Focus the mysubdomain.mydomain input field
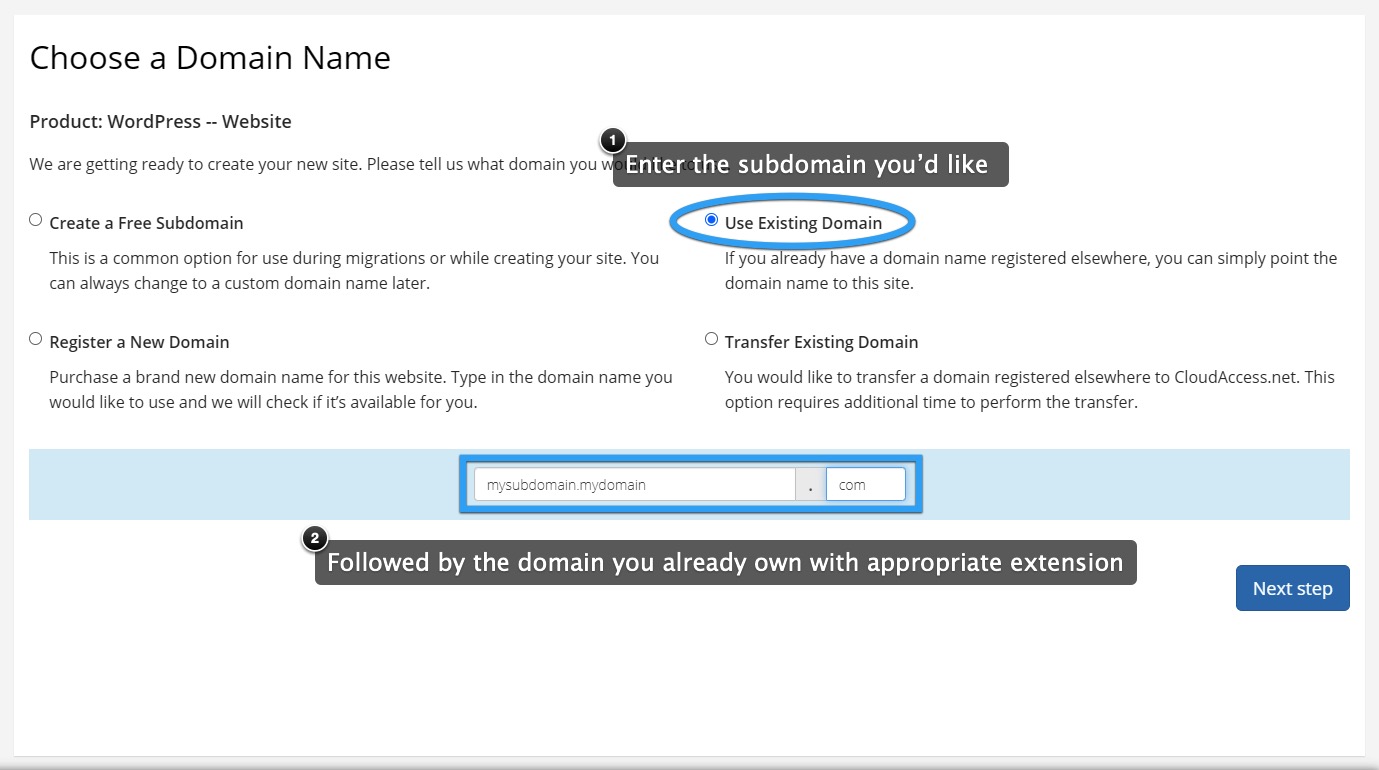 [x=635, y=484]
